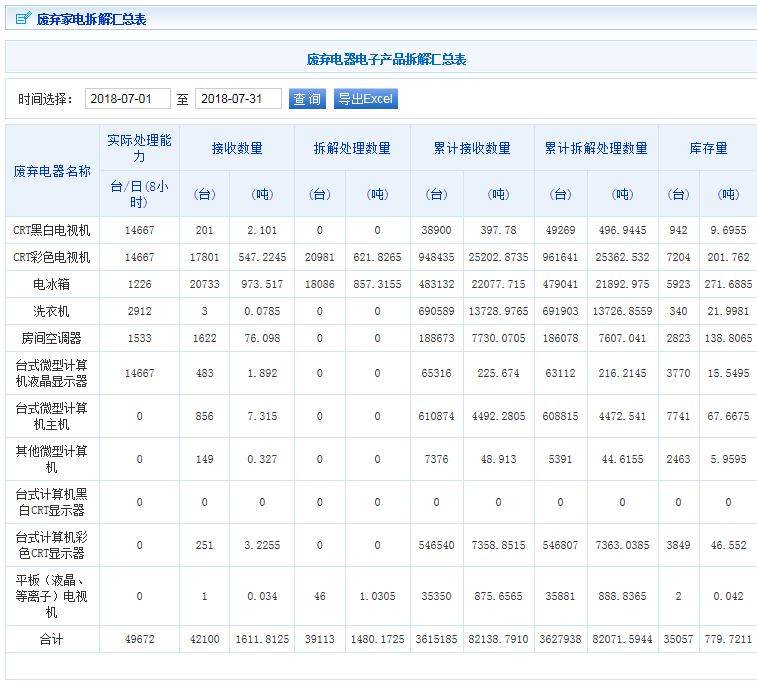Click the start date field 2018-07-01
The height and width of the screenshot is (683, 757).
pyautogui.click(x=127, y=99)
